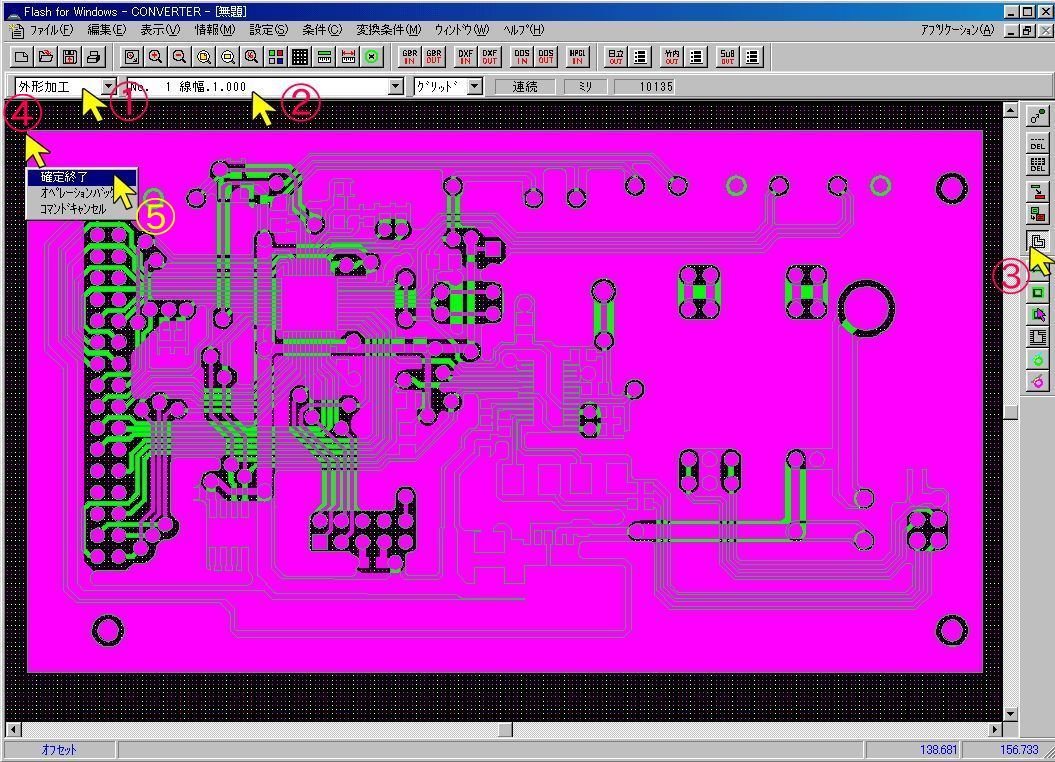Screen dimensions: 1055x762
Task: Toggle the green circle X toolbar button
Action: click(372, 57)
